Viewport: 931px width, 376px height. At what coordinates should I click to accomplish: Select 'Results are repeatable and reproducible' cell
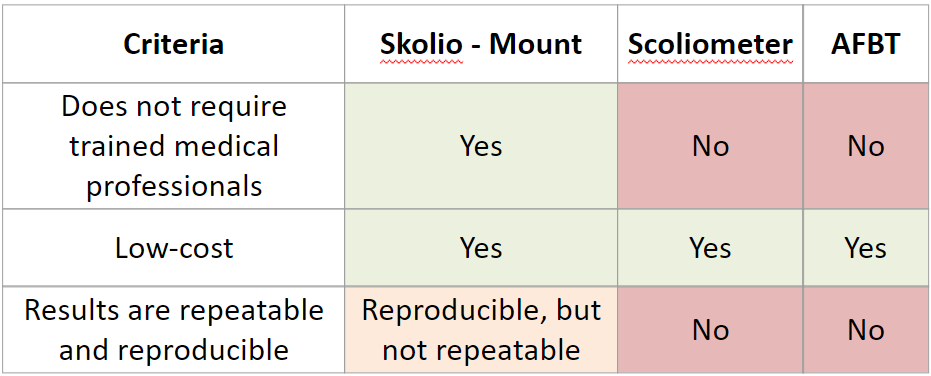[173, 330]
